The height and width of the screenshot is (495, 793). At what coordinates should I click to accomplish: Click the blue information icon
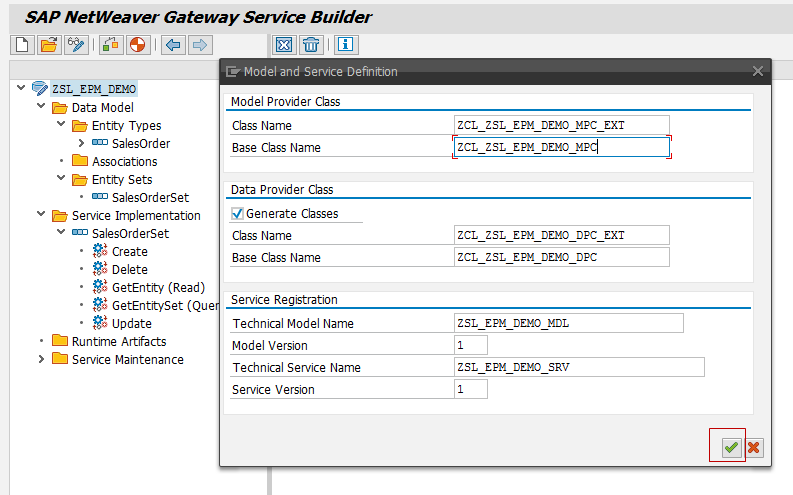click(346, 45)
